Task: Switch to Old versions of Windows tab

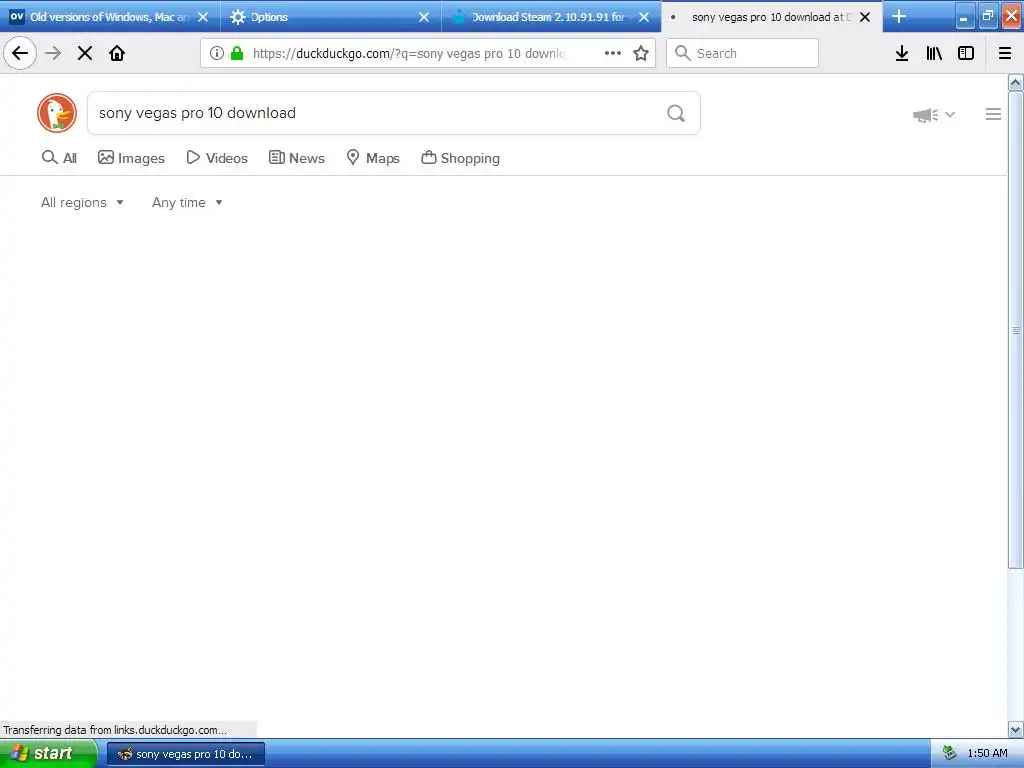Action: pyautogui.click(x=110, y=17)
